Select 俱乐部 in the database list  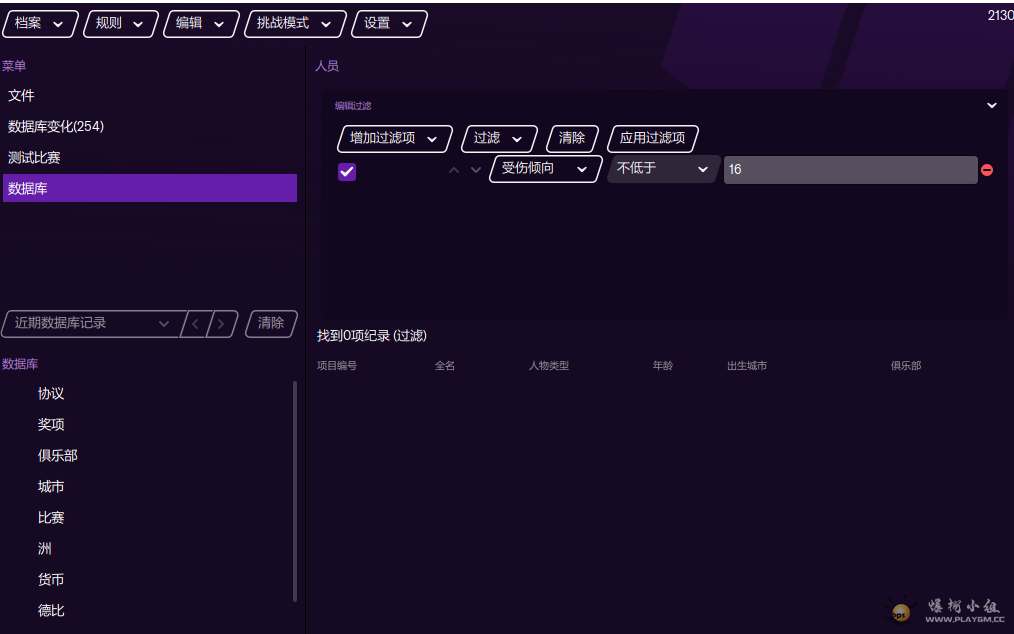coord(58,455)
